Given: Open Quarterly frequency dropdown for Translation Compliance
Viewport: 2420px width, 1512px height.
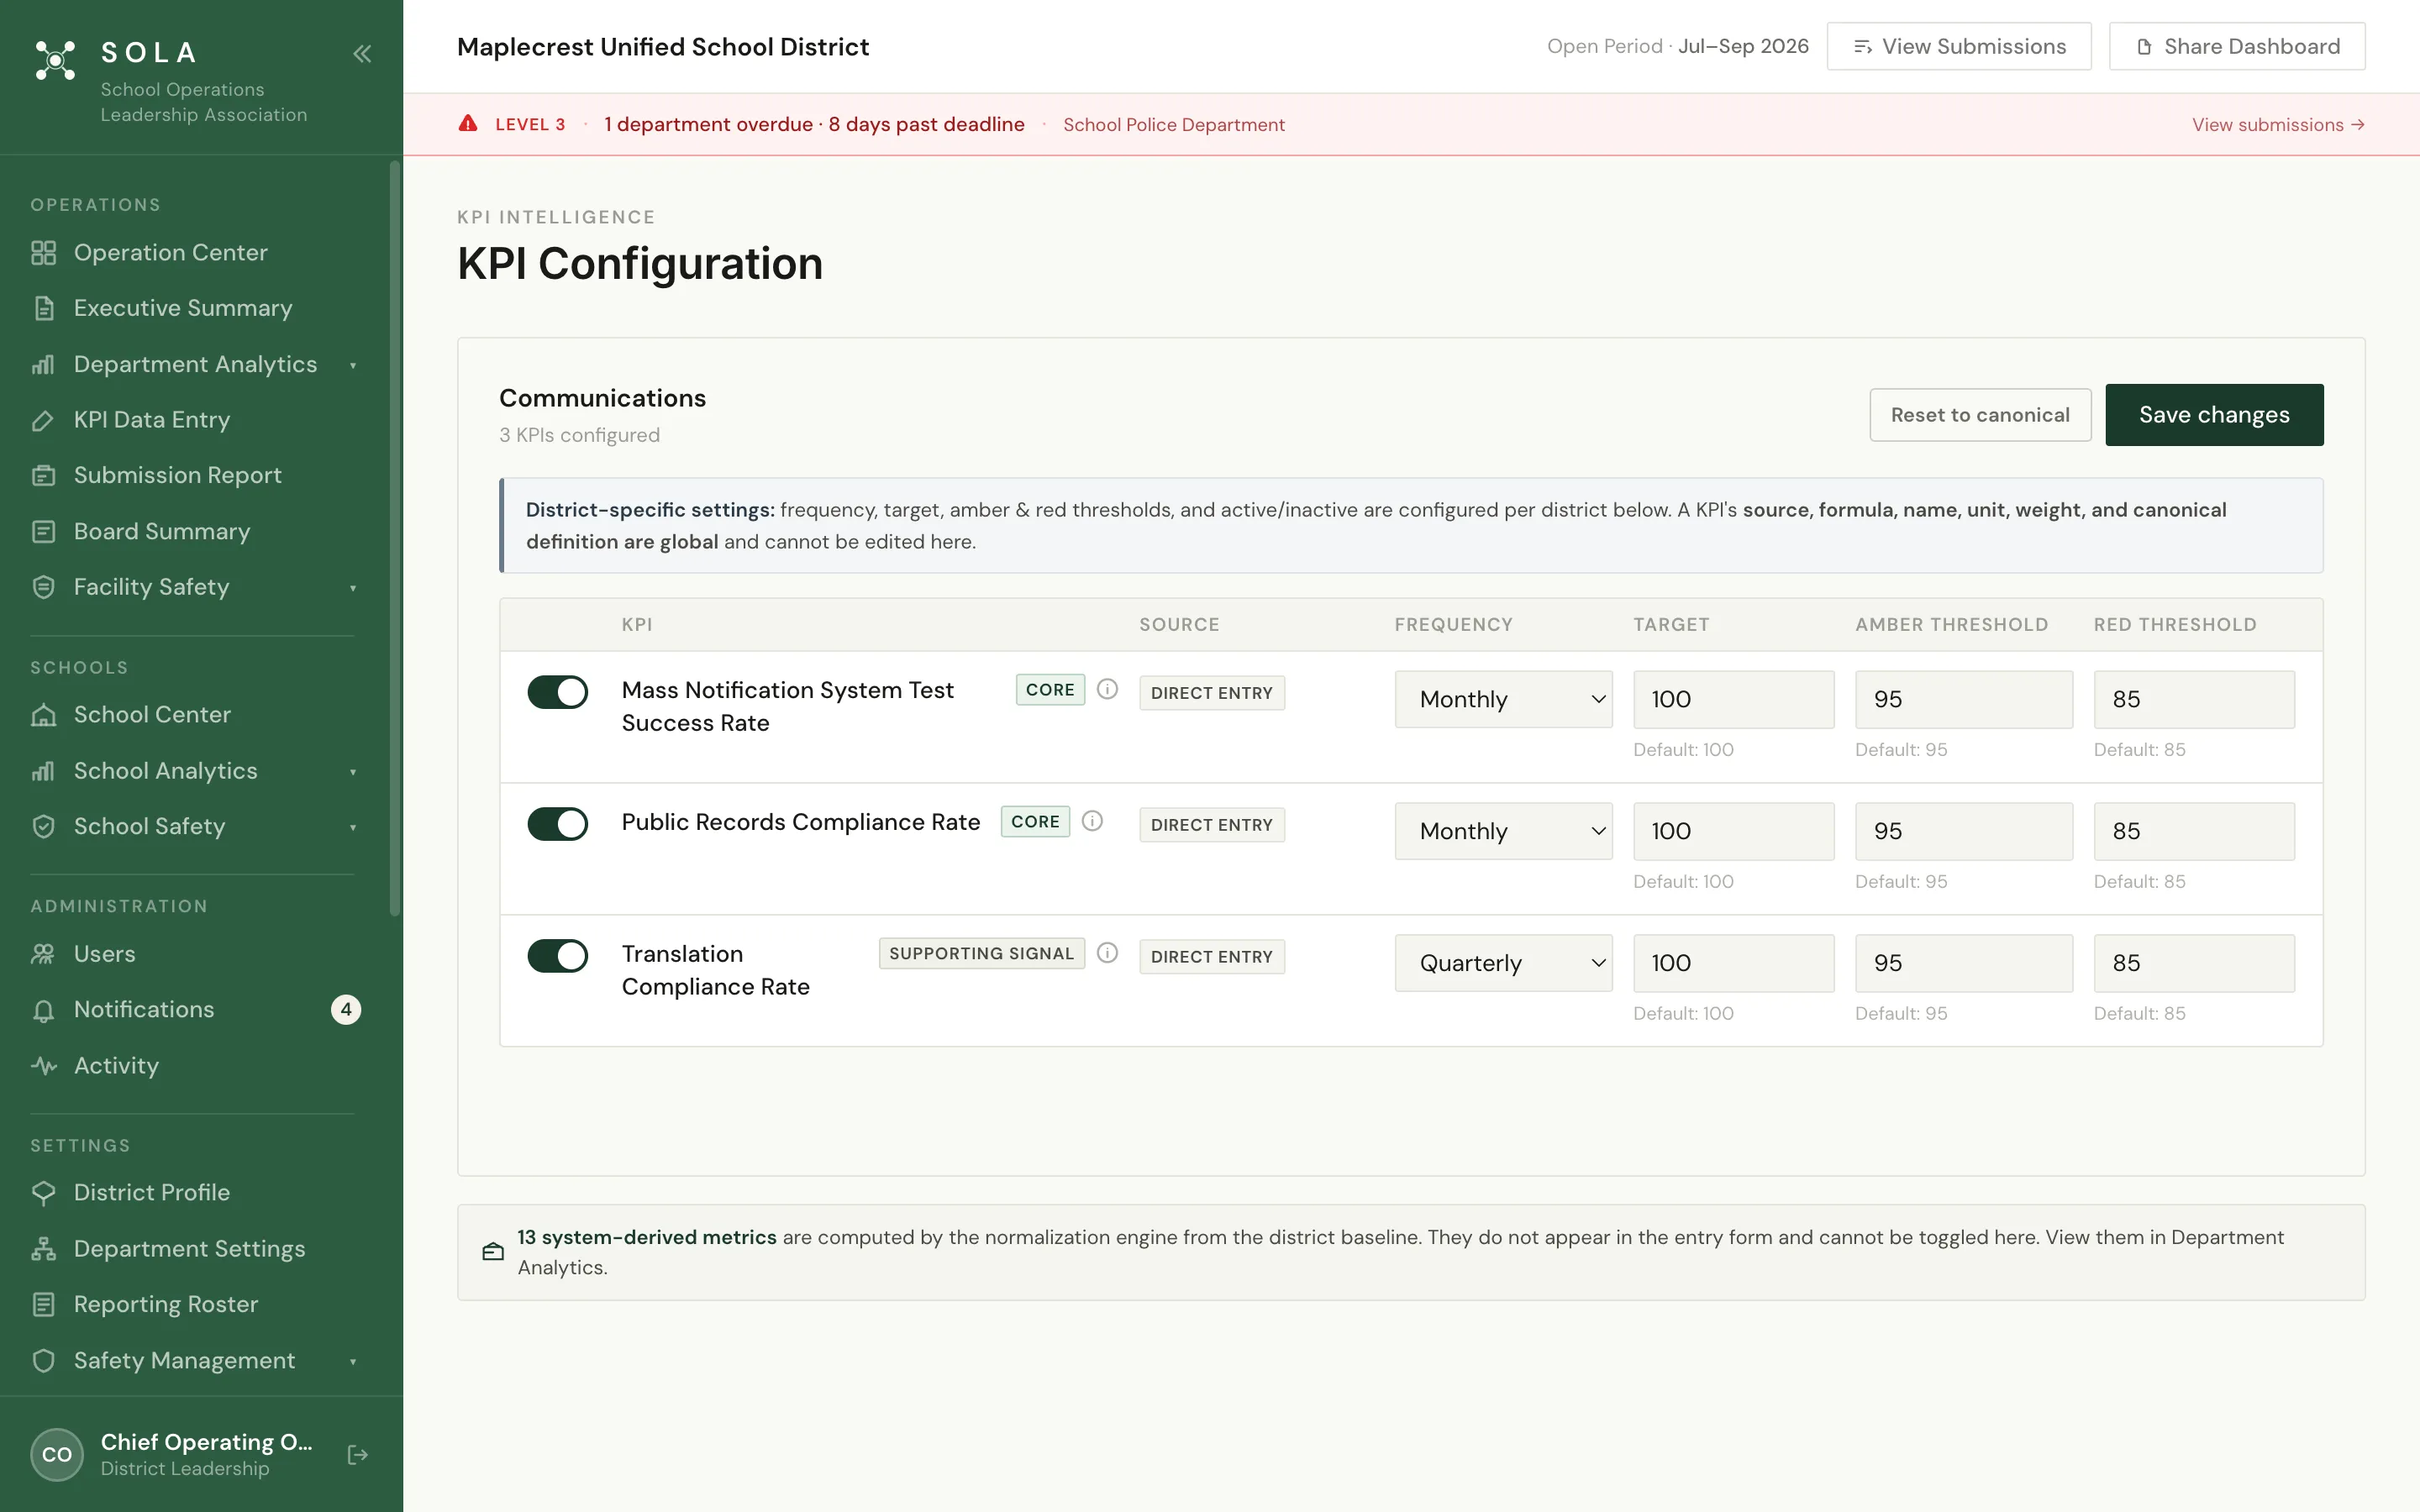Looking at the screenshot, I should (1503, 963).
